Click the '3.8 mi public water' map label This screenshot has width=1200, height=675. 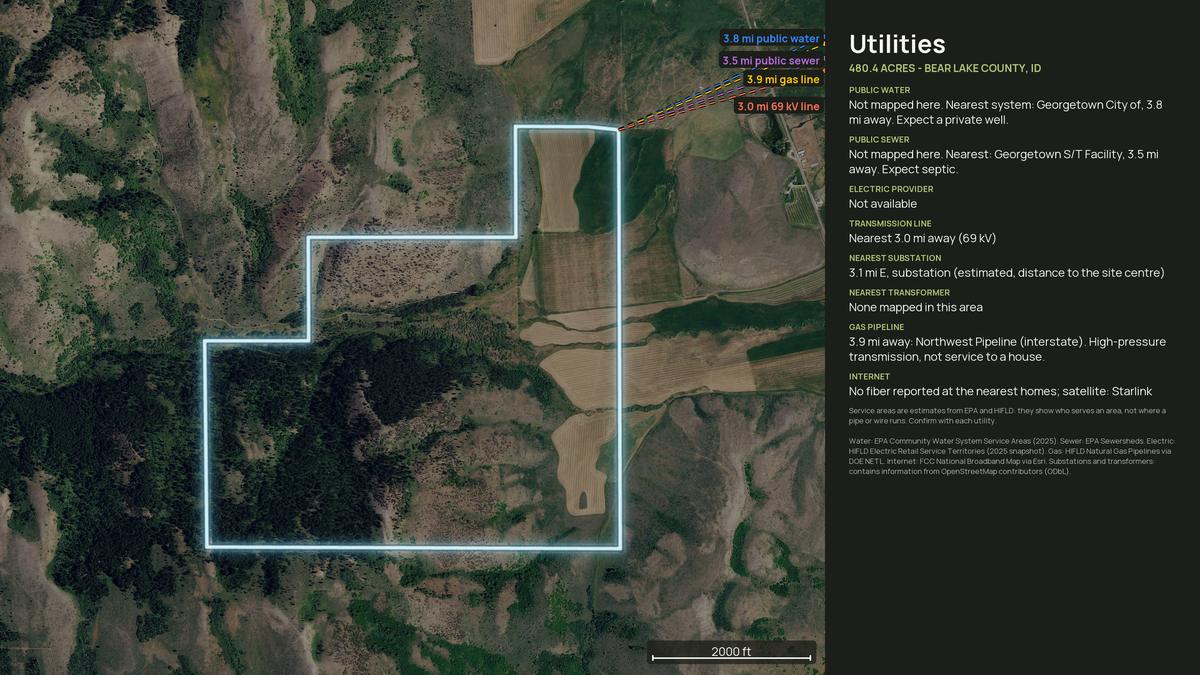click(771, 39)
